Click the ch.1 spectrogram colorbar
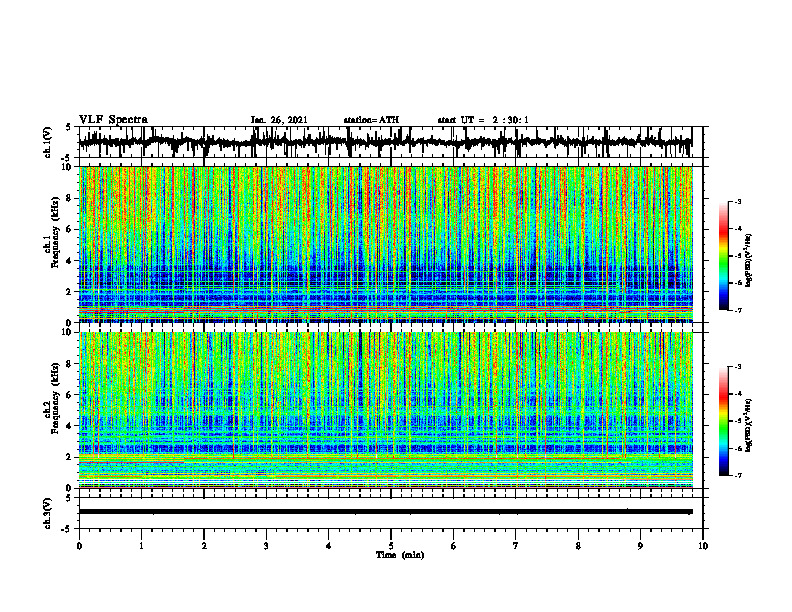The height and width of the screenshot is (612, 792). [723, 256]
